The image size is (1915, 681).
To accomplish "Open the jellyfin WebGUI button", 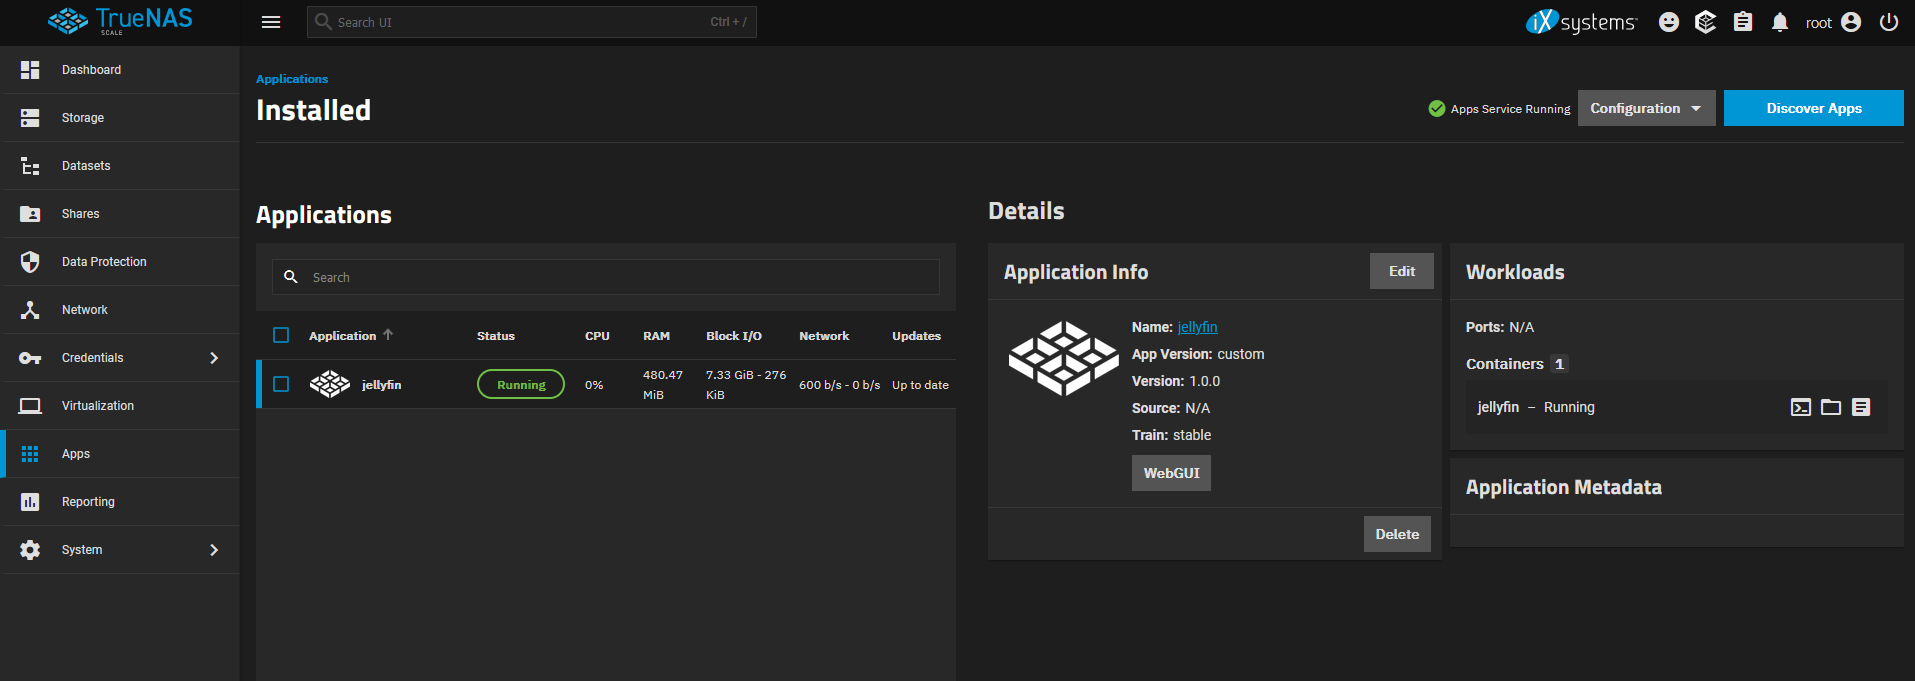I will point(1171,473).
